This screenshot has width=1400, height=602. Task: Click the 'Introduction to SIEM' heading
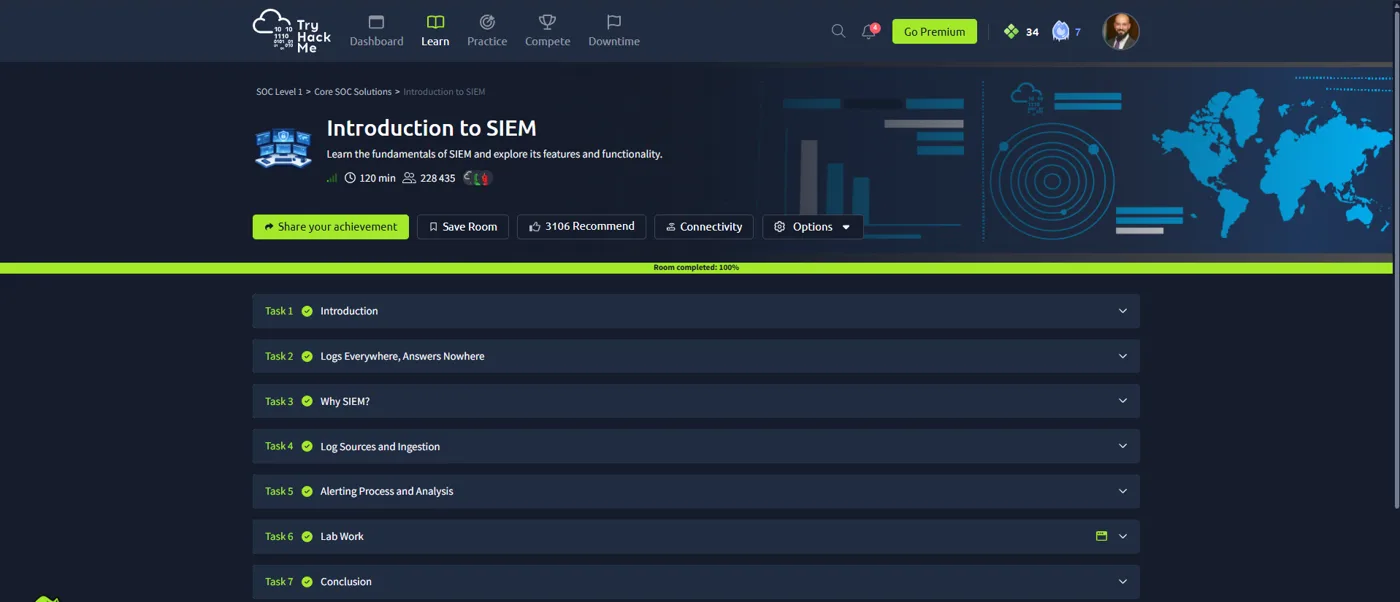[431, 128]
